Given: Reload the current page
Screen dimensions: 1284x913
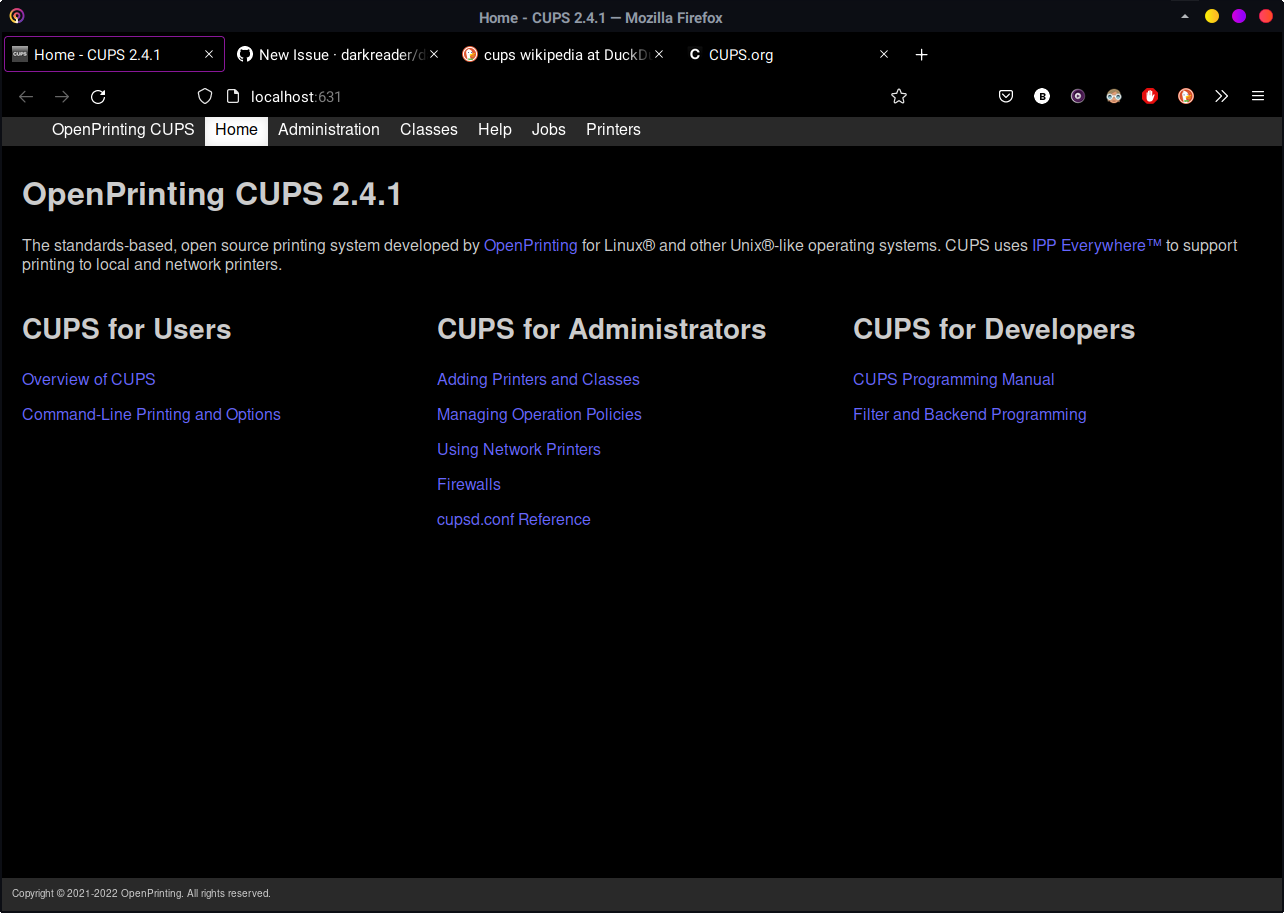Looking at the screenshot, I should (x=98, y=96).
